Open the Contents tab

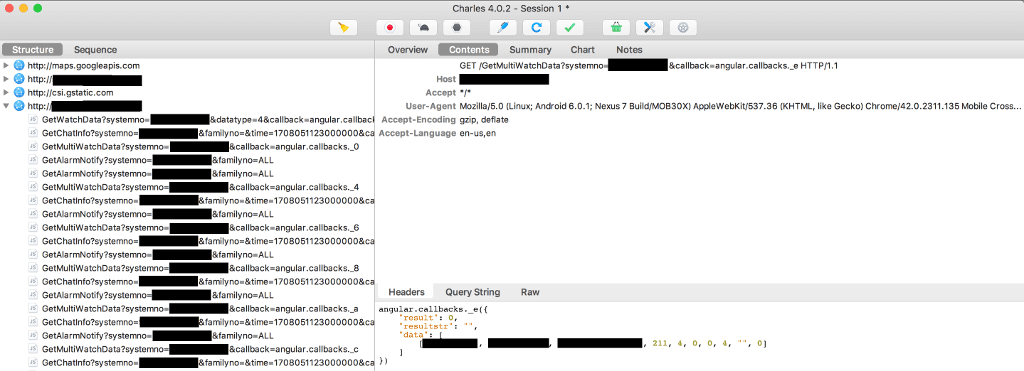[x=469, y=50]
